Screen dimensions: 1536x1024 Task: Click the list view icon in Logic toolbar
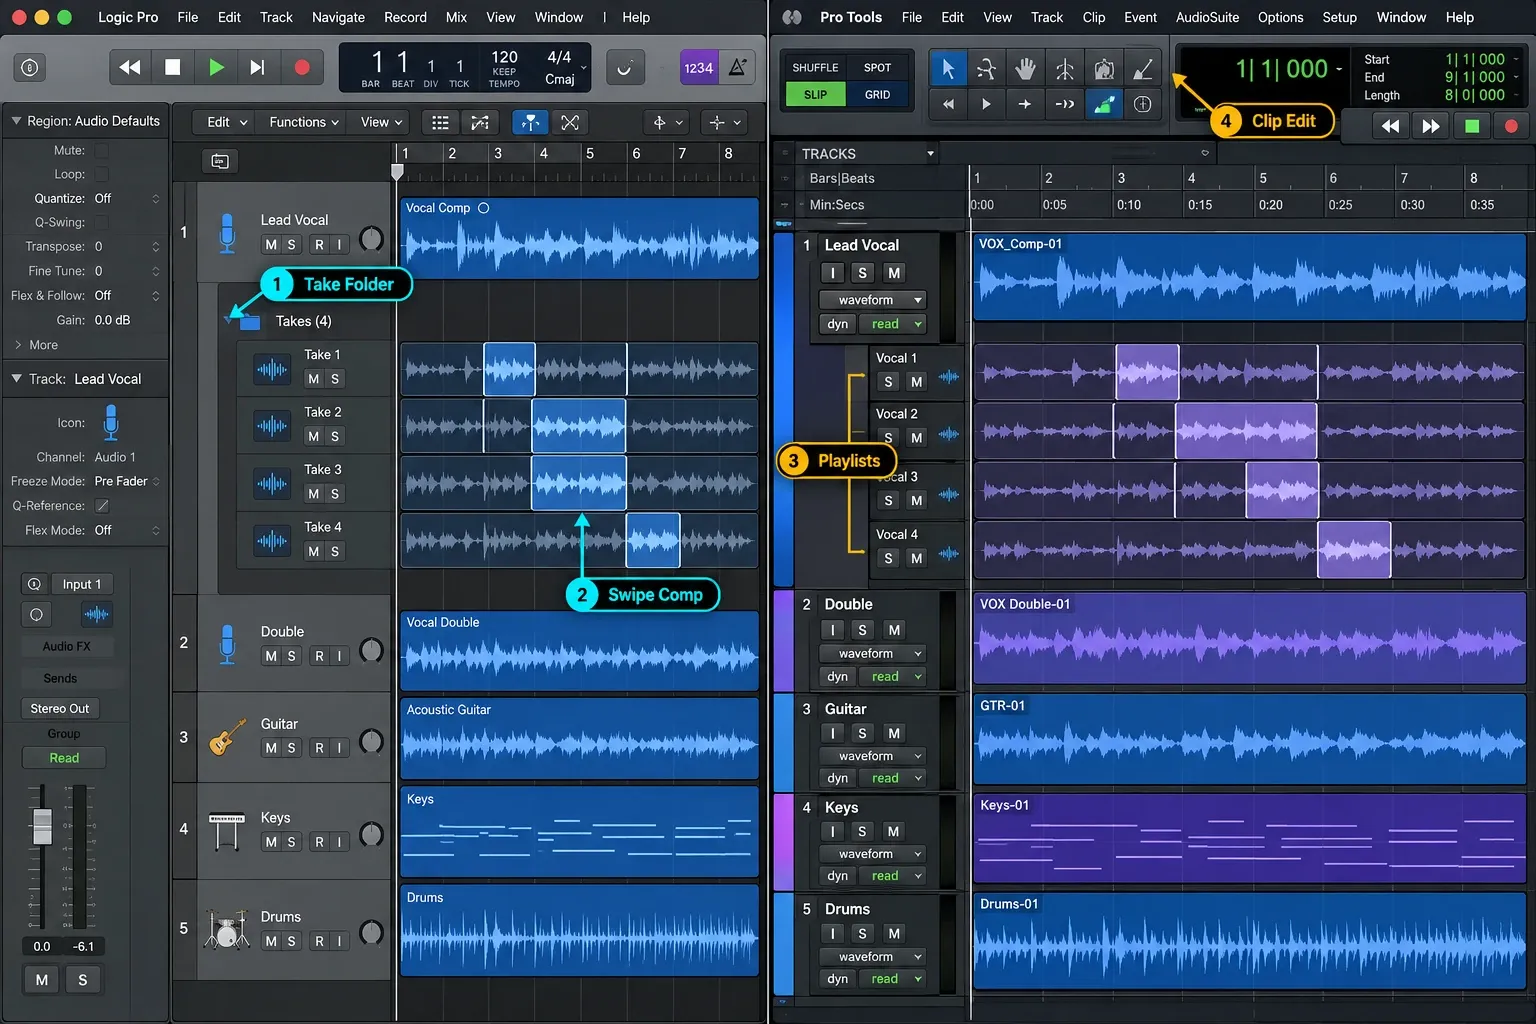click(440, 122)
